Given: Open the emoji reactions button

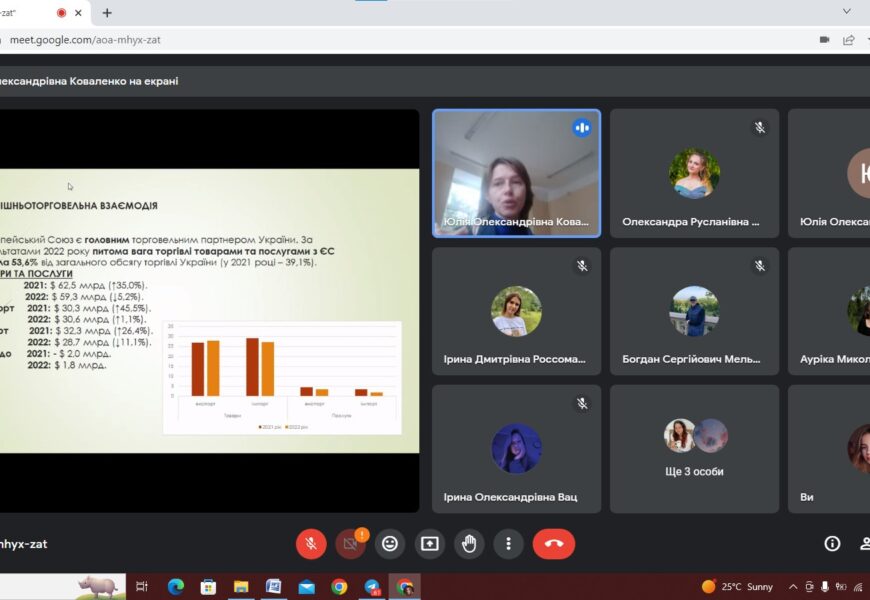Looking at the screenshot, I should pos(390,544).
